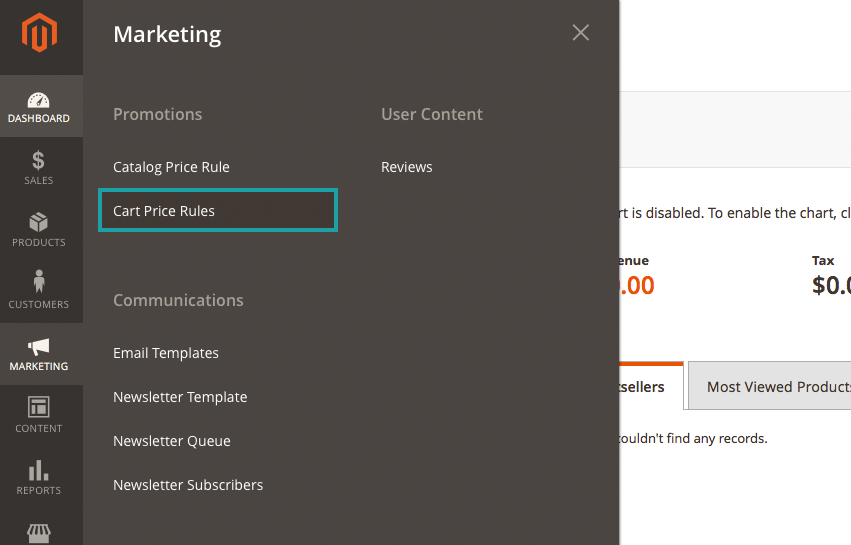Open the Content layout icon

(39, 408)
